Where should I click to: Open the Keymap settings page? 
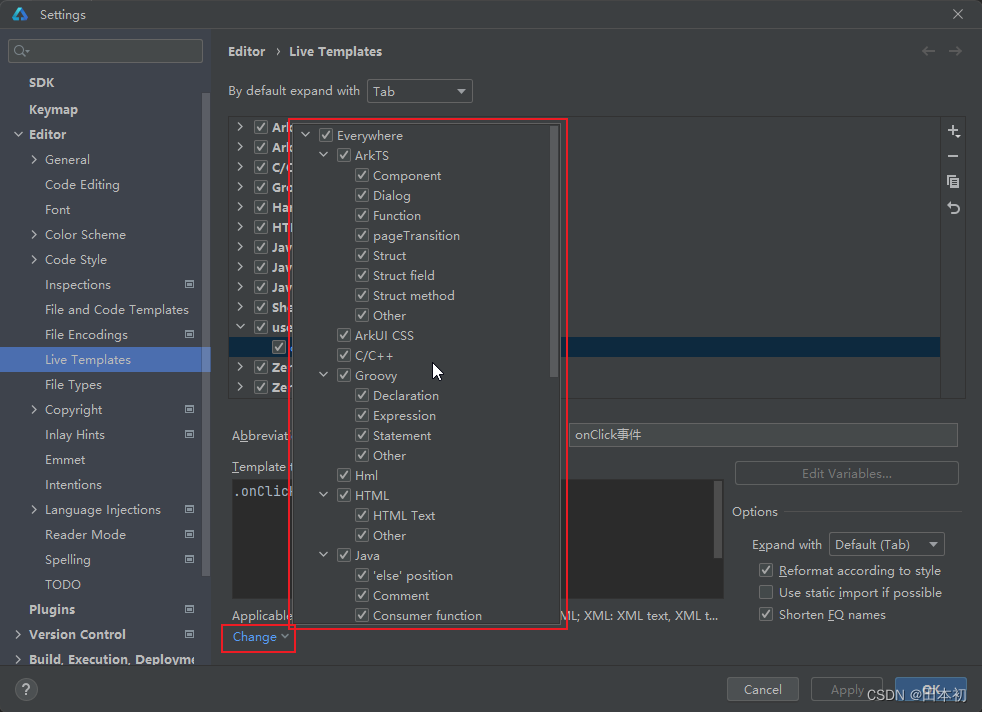coord(53,110)
